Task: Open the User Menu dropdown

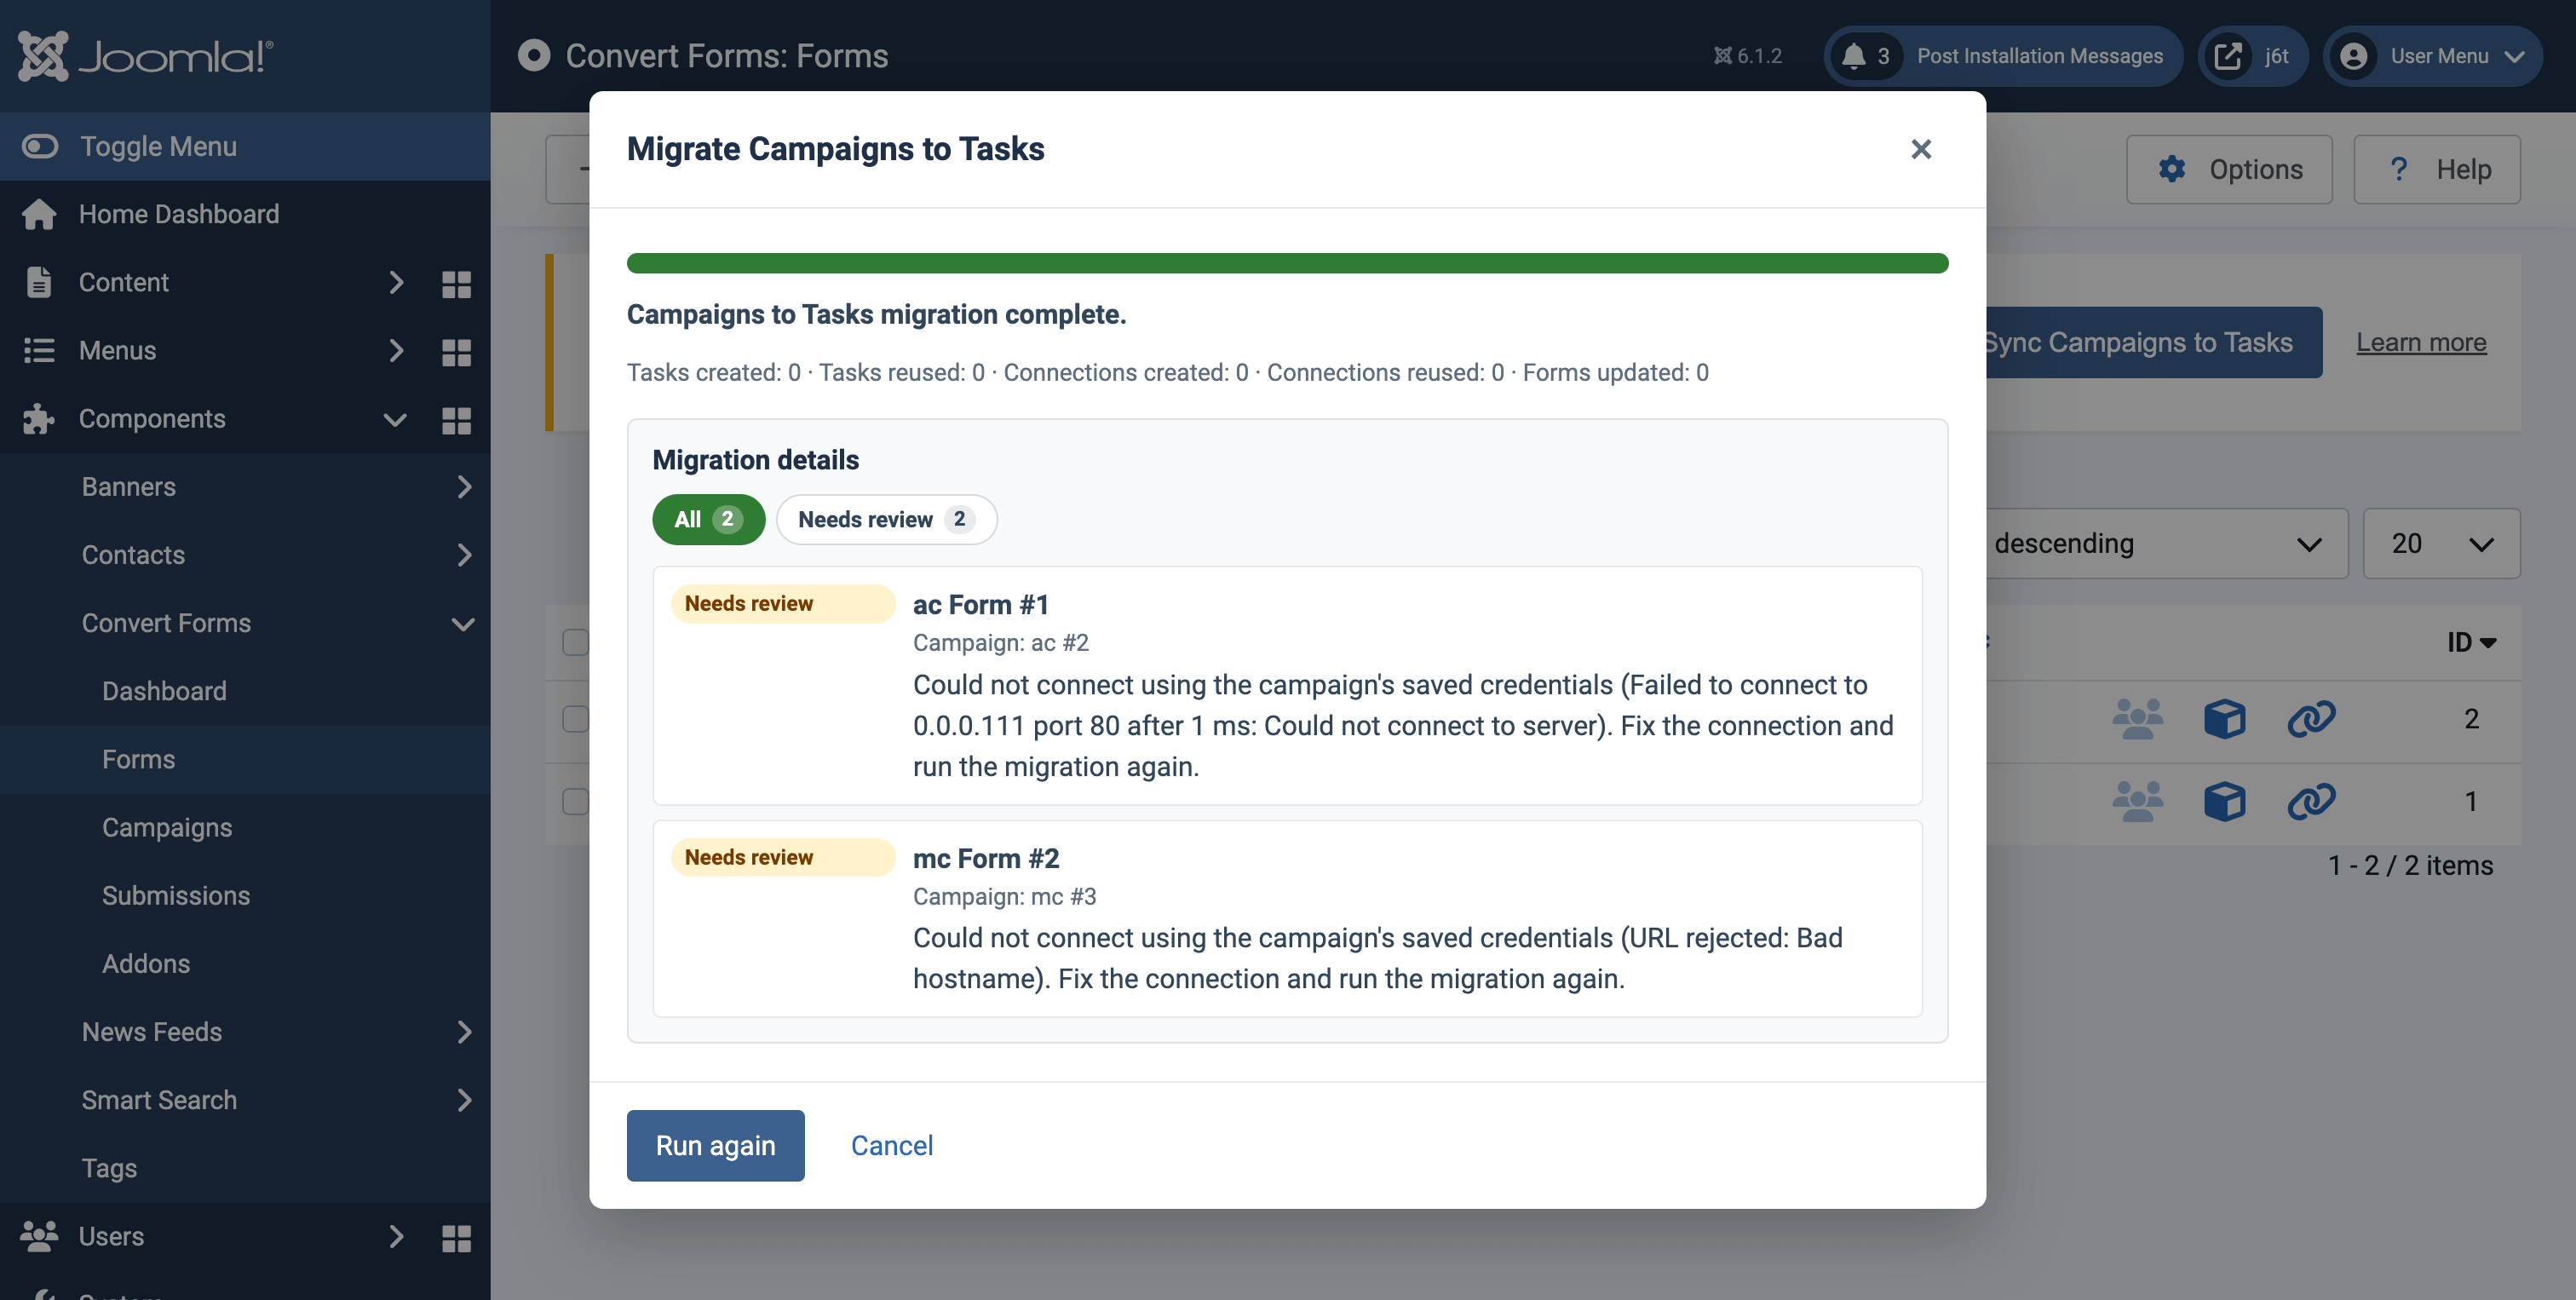Action: tap(2433, 56)
